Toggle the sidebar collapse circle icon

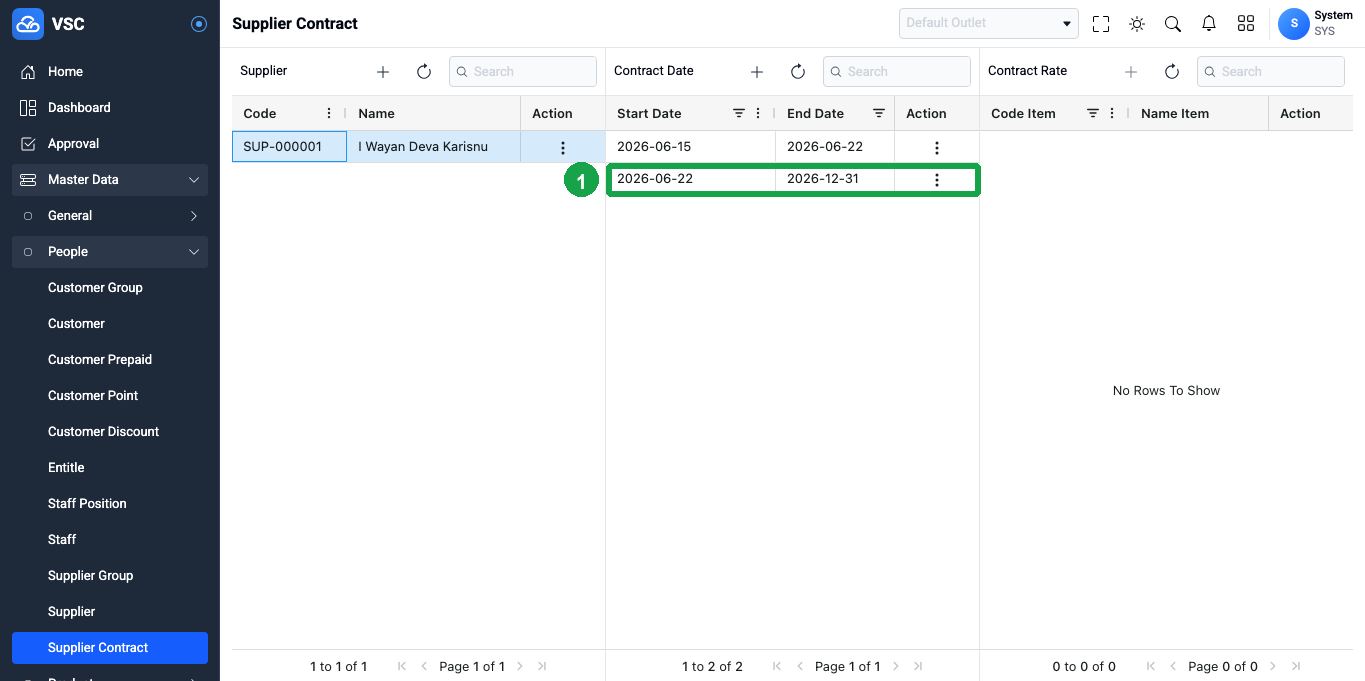199,24
